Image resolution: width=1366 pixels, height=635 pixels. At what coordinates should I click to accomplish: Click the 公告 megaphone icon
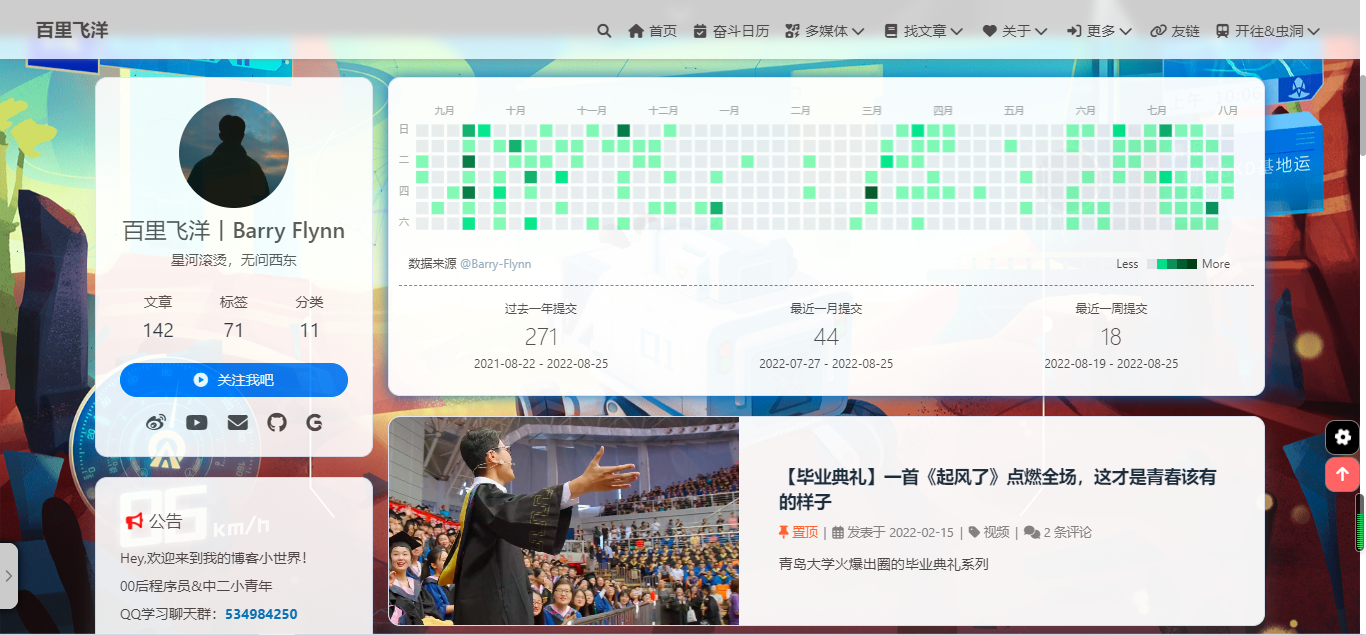134,521
